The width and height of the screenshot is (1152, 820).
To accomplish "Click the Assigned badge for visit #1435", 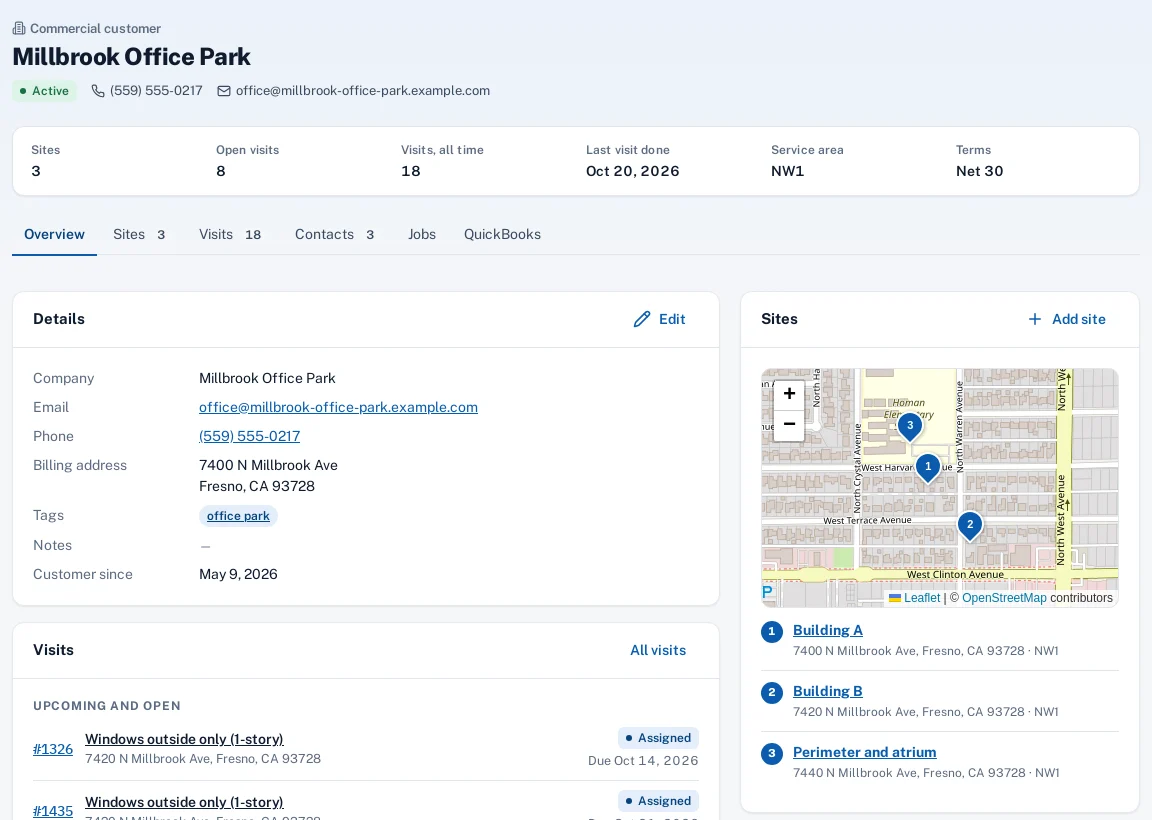I will 658,801.
